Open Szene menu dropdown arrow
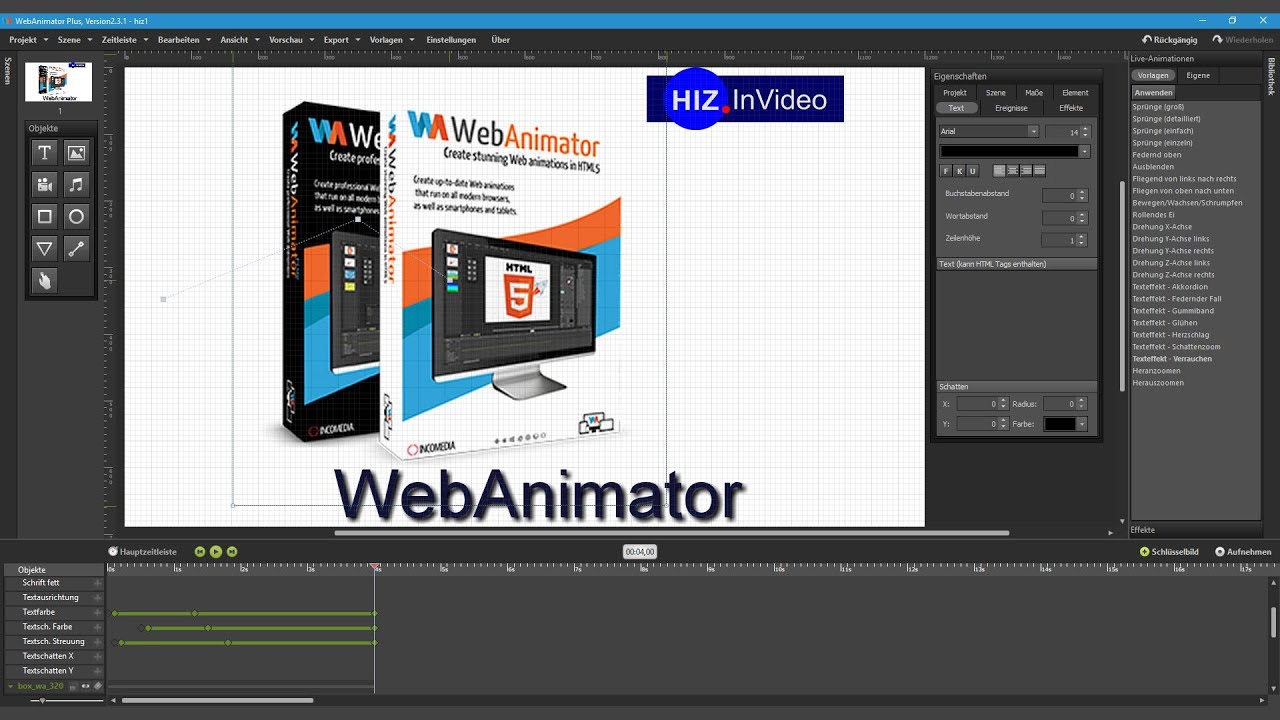The width and height of the screenshot is (1280, 720). [89, 40]
